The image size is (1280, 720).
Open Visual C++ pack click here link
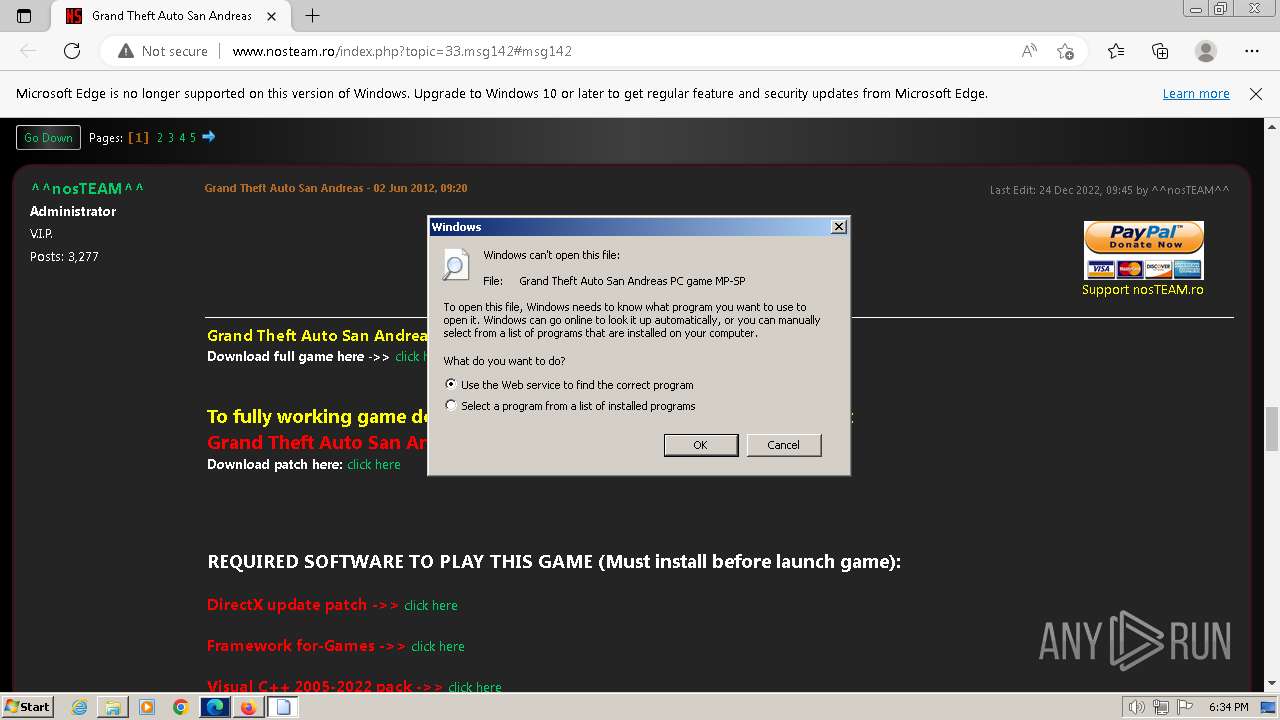pyautogui.click(x=475, y=687)
